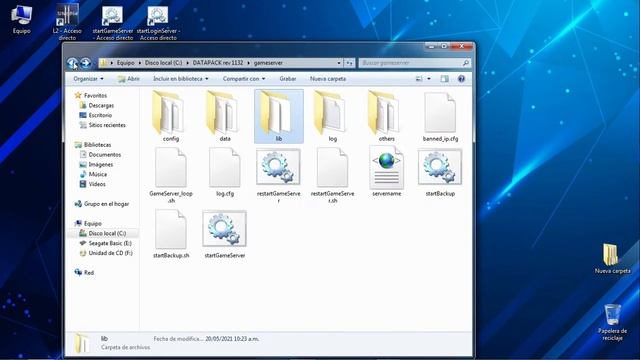The image size is (640, 360).
Task: Select the GameServer_loop.sh file
Action: coord(171,176)
